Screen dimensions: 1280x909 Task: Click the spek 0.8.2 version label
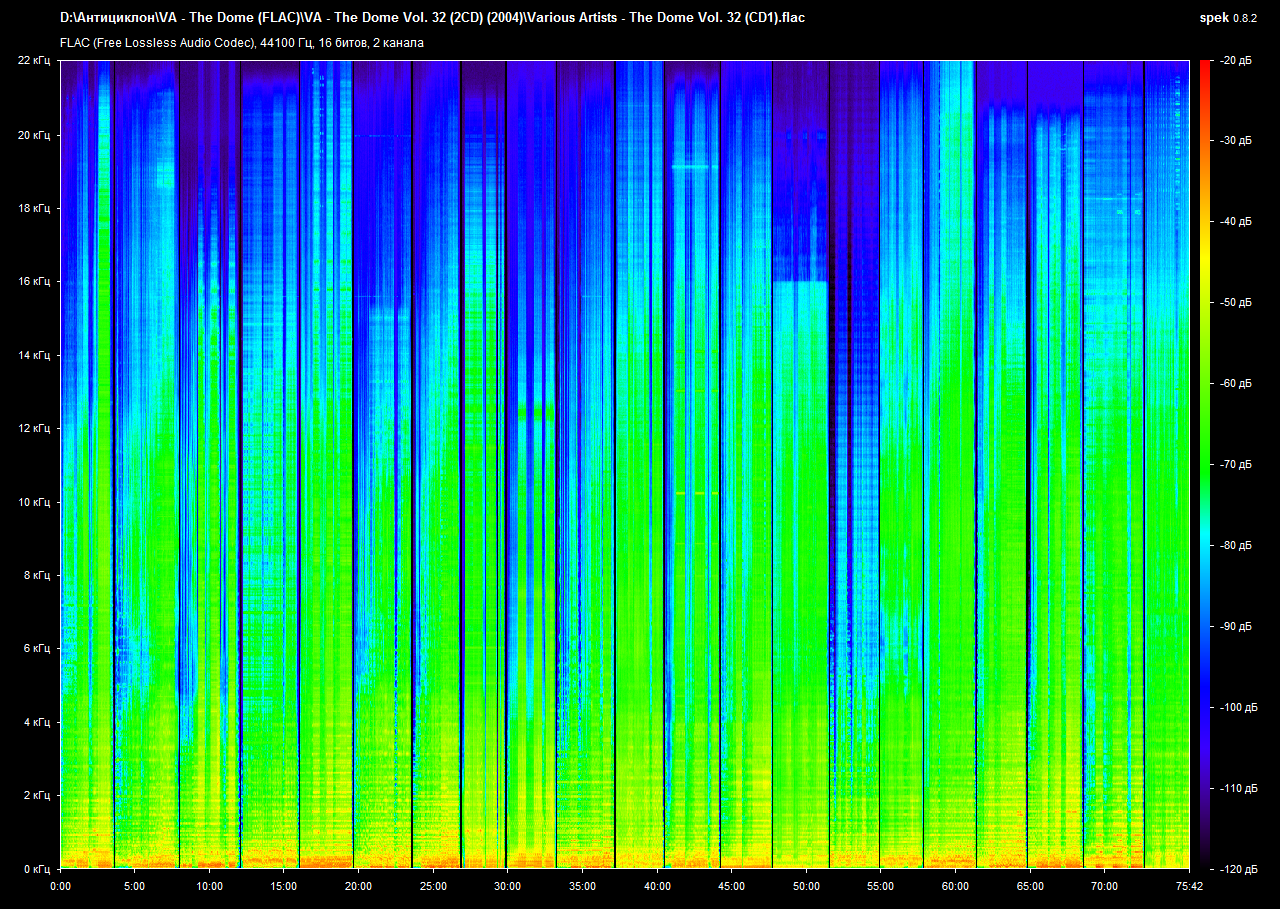point(1229,18)
